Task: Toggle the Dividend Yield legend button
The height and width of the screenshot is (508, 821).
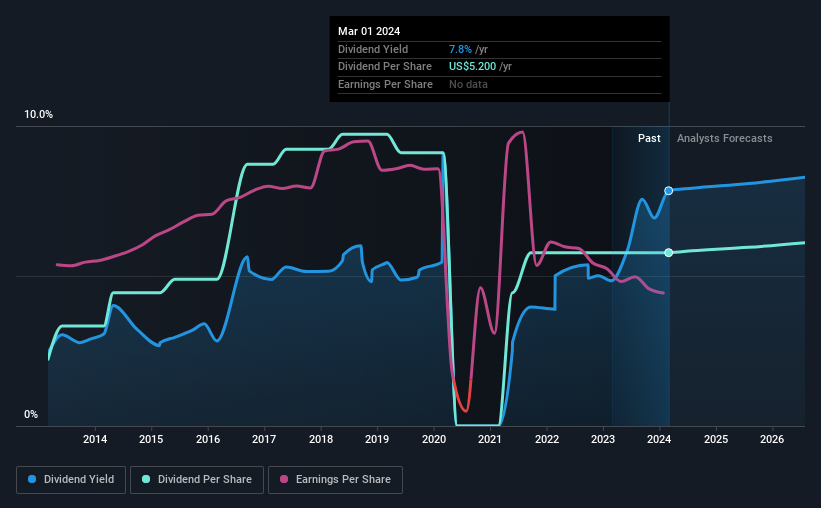Action: 71,480
